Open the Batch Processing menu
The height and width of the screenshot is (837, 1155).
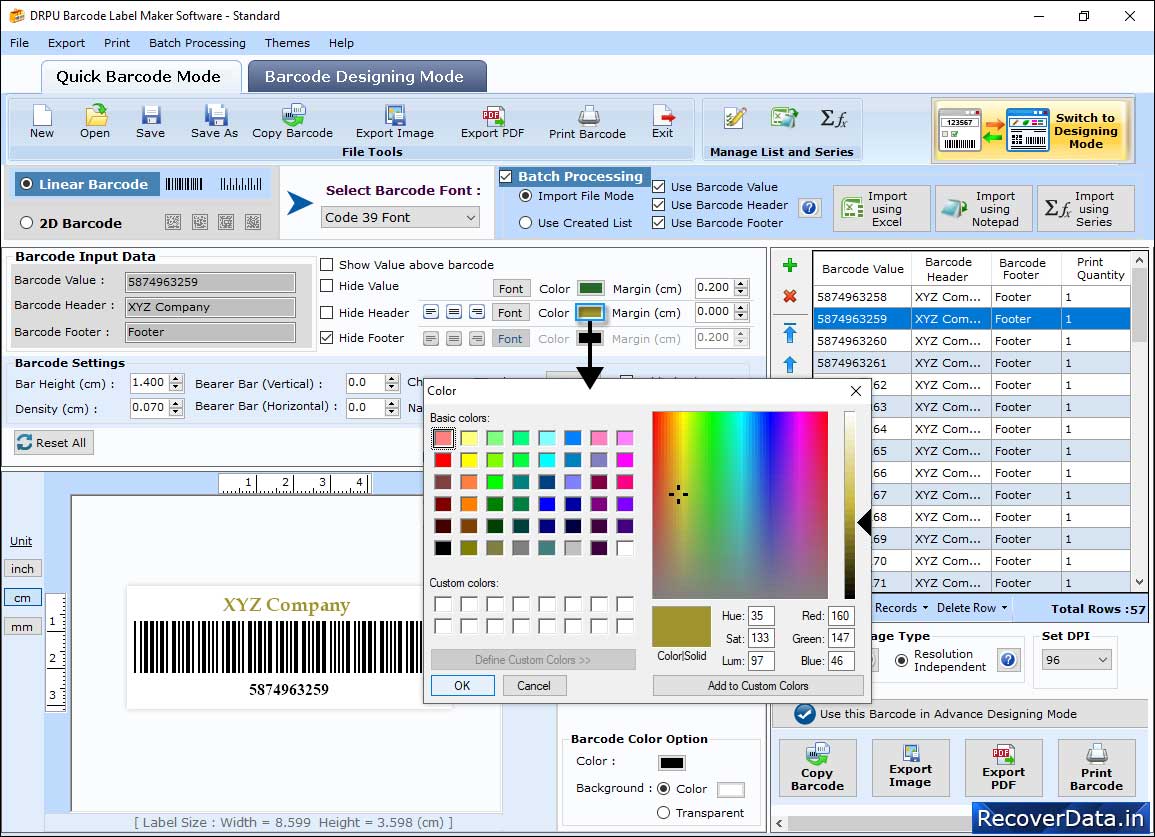pos(197,43)
